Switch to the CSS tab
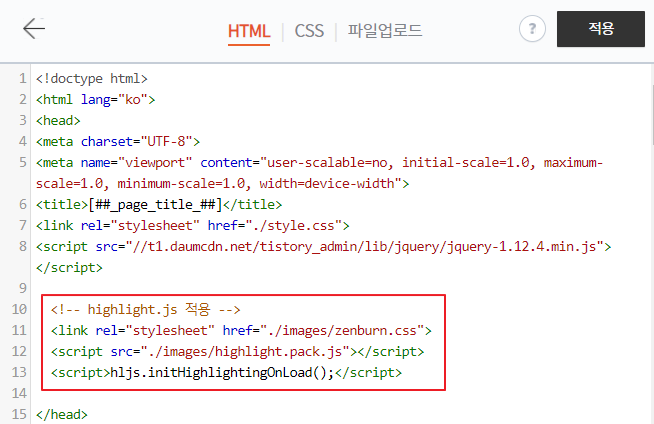The height and width of the screenshot is (424, 654). [309, 31]
